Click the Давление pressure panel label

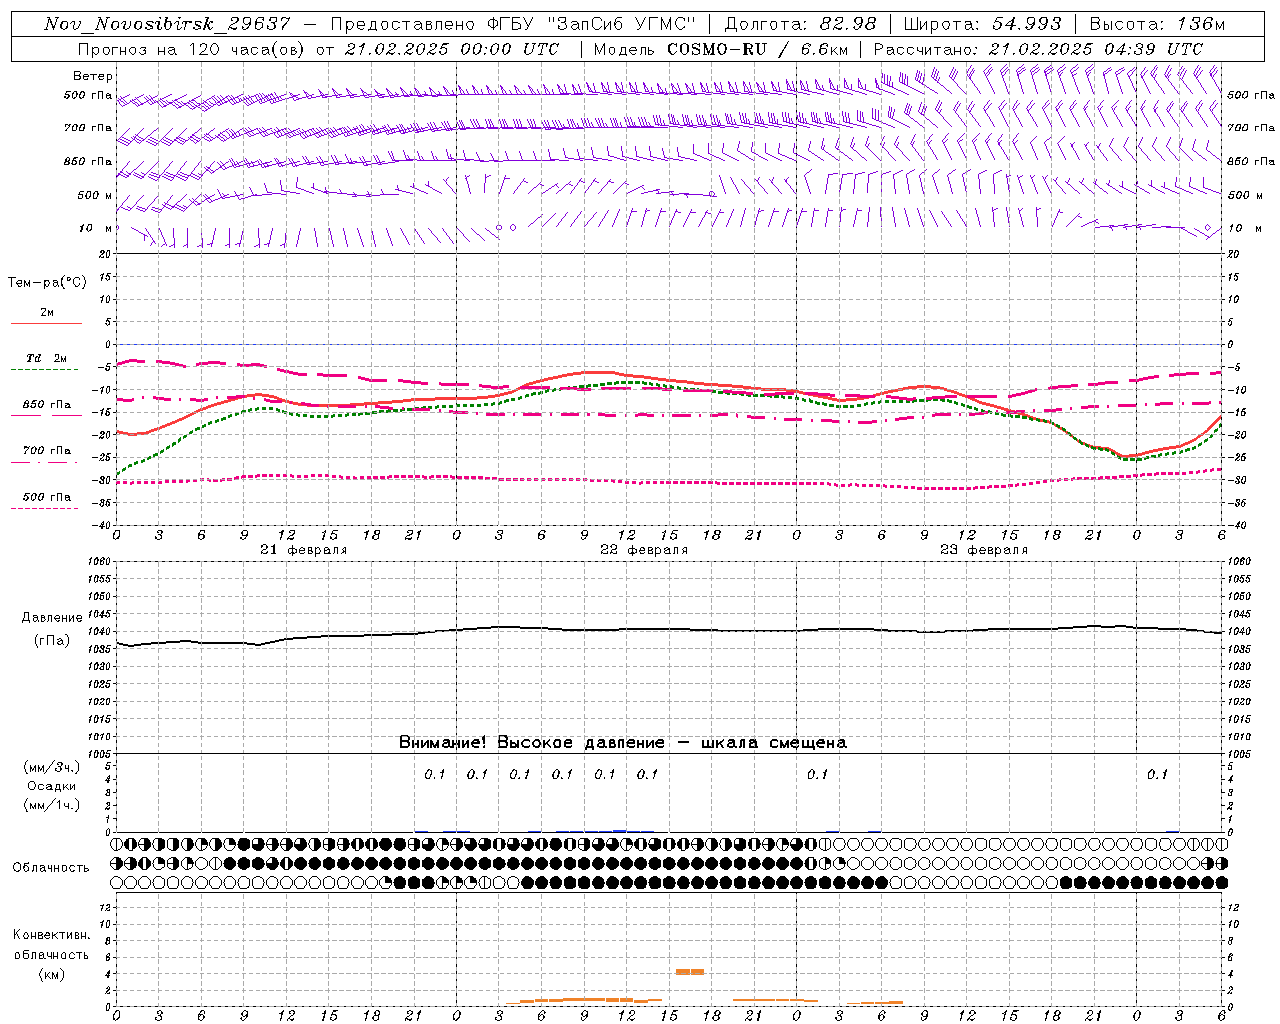[52, 618]
